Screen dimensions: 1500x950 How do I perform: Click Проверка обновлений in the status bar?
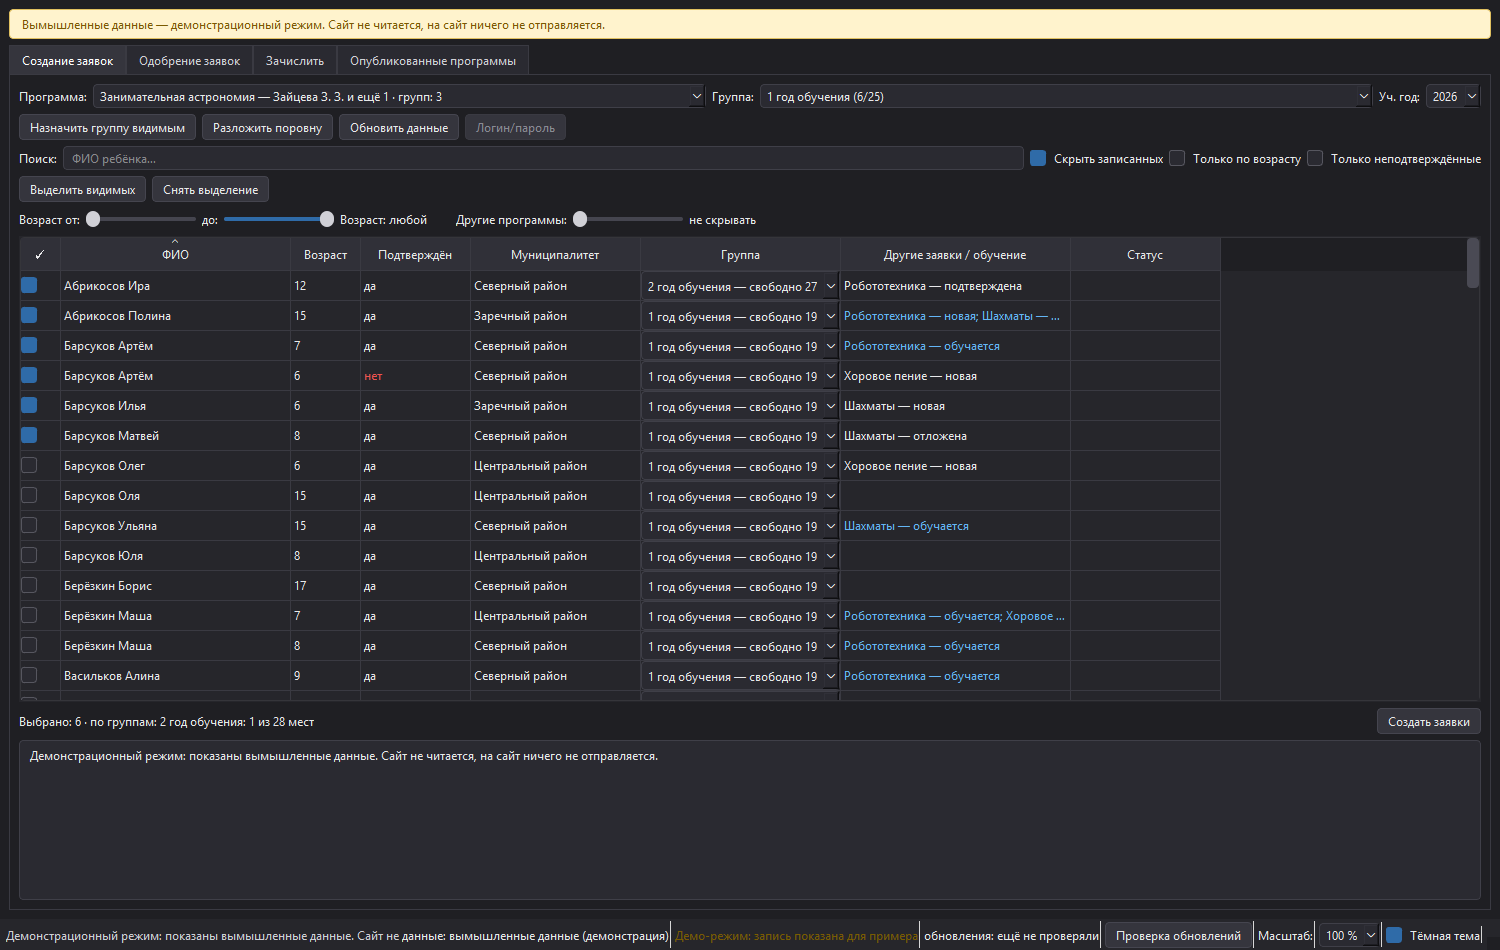pyautogui.click(x=1178, y=936)
